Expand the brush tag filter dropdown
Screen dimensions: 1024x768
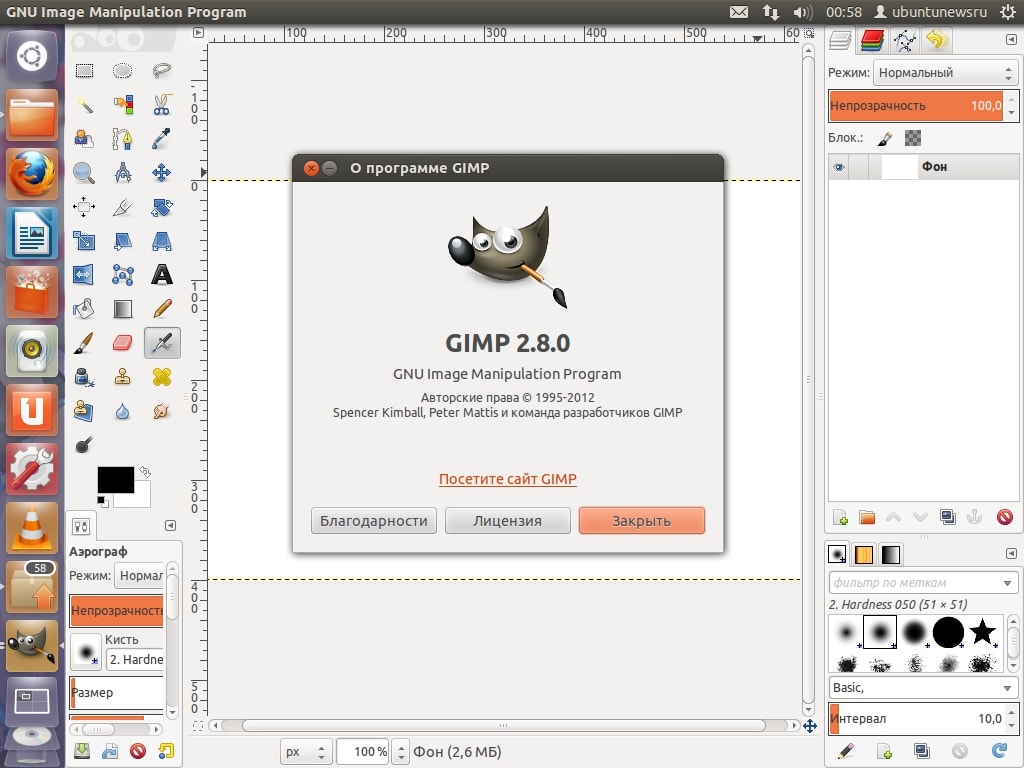(x=1008, y=583)
